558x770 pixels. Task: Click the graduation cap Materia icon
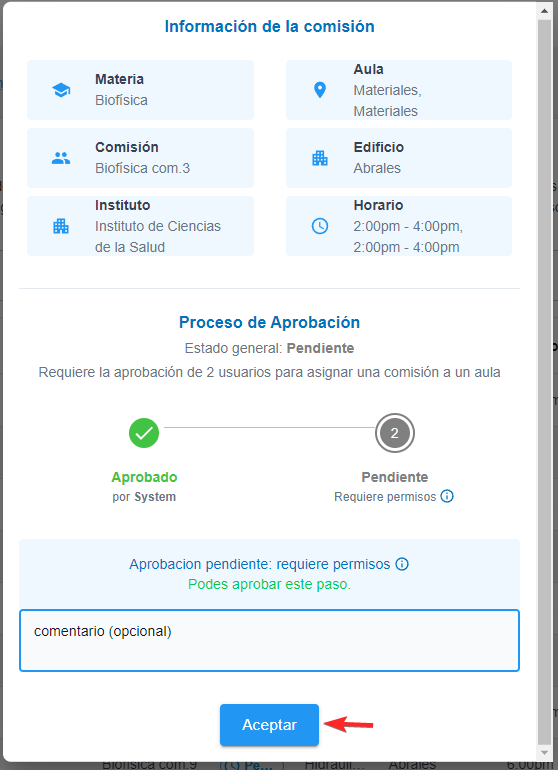pyautogui.click(x=61, y=90)
